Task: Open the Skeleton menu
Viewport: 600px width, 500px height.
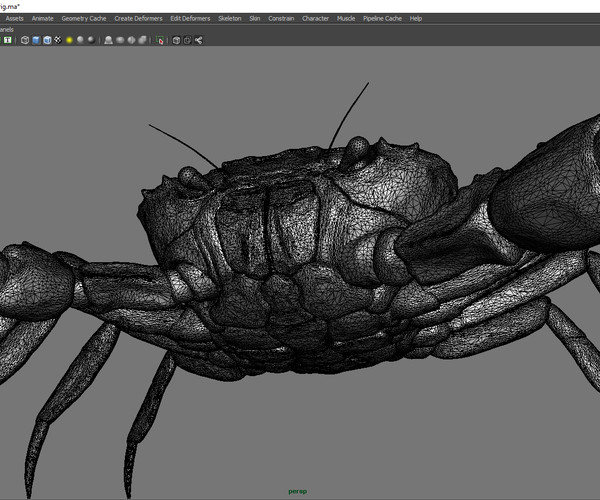Action: tap(230, 18)
